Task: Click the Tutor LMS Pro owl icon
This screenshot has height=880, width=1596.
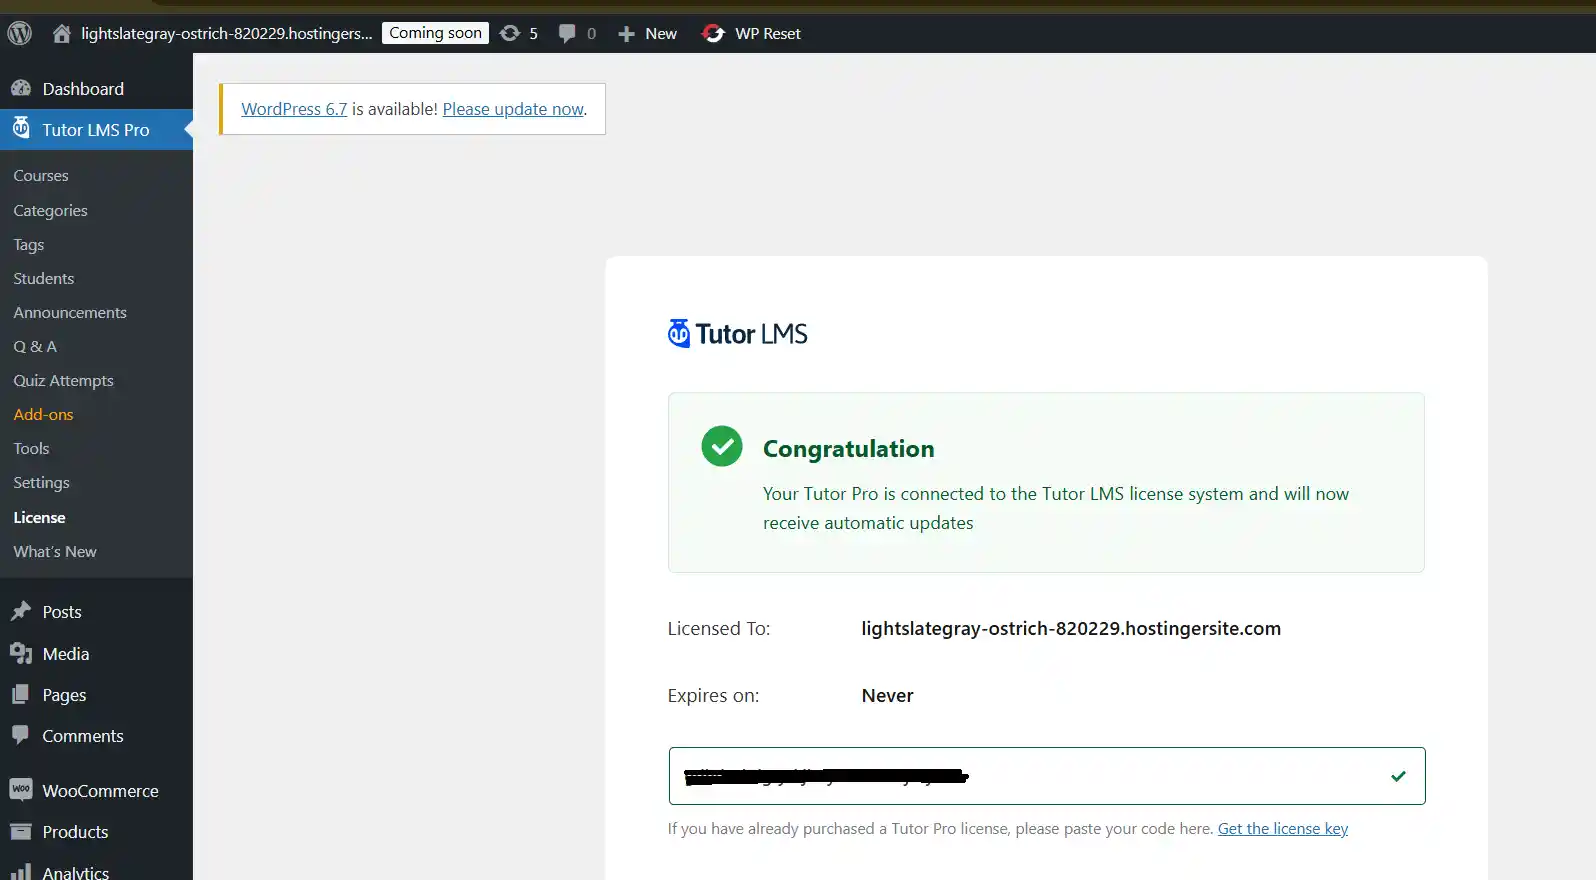Action: tap(21, 128)
